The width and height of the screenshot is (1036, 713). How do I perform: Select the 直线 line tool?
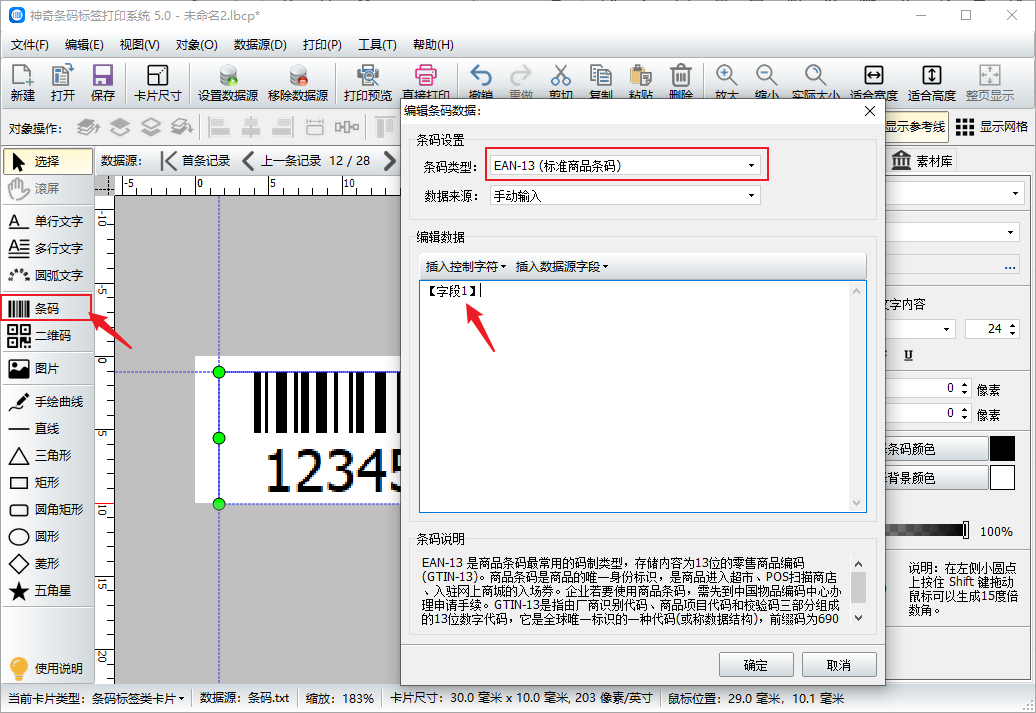(47, 429)
